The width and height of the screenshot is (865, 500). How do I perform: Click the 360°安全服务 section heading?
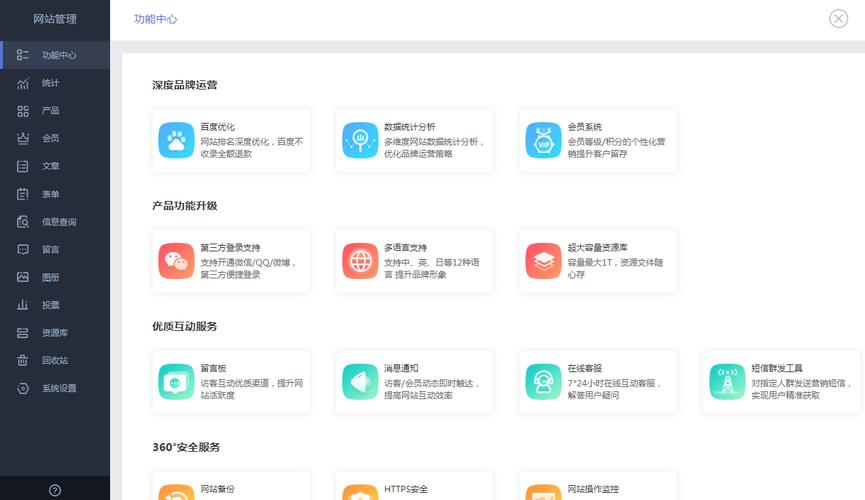point(186,447)
